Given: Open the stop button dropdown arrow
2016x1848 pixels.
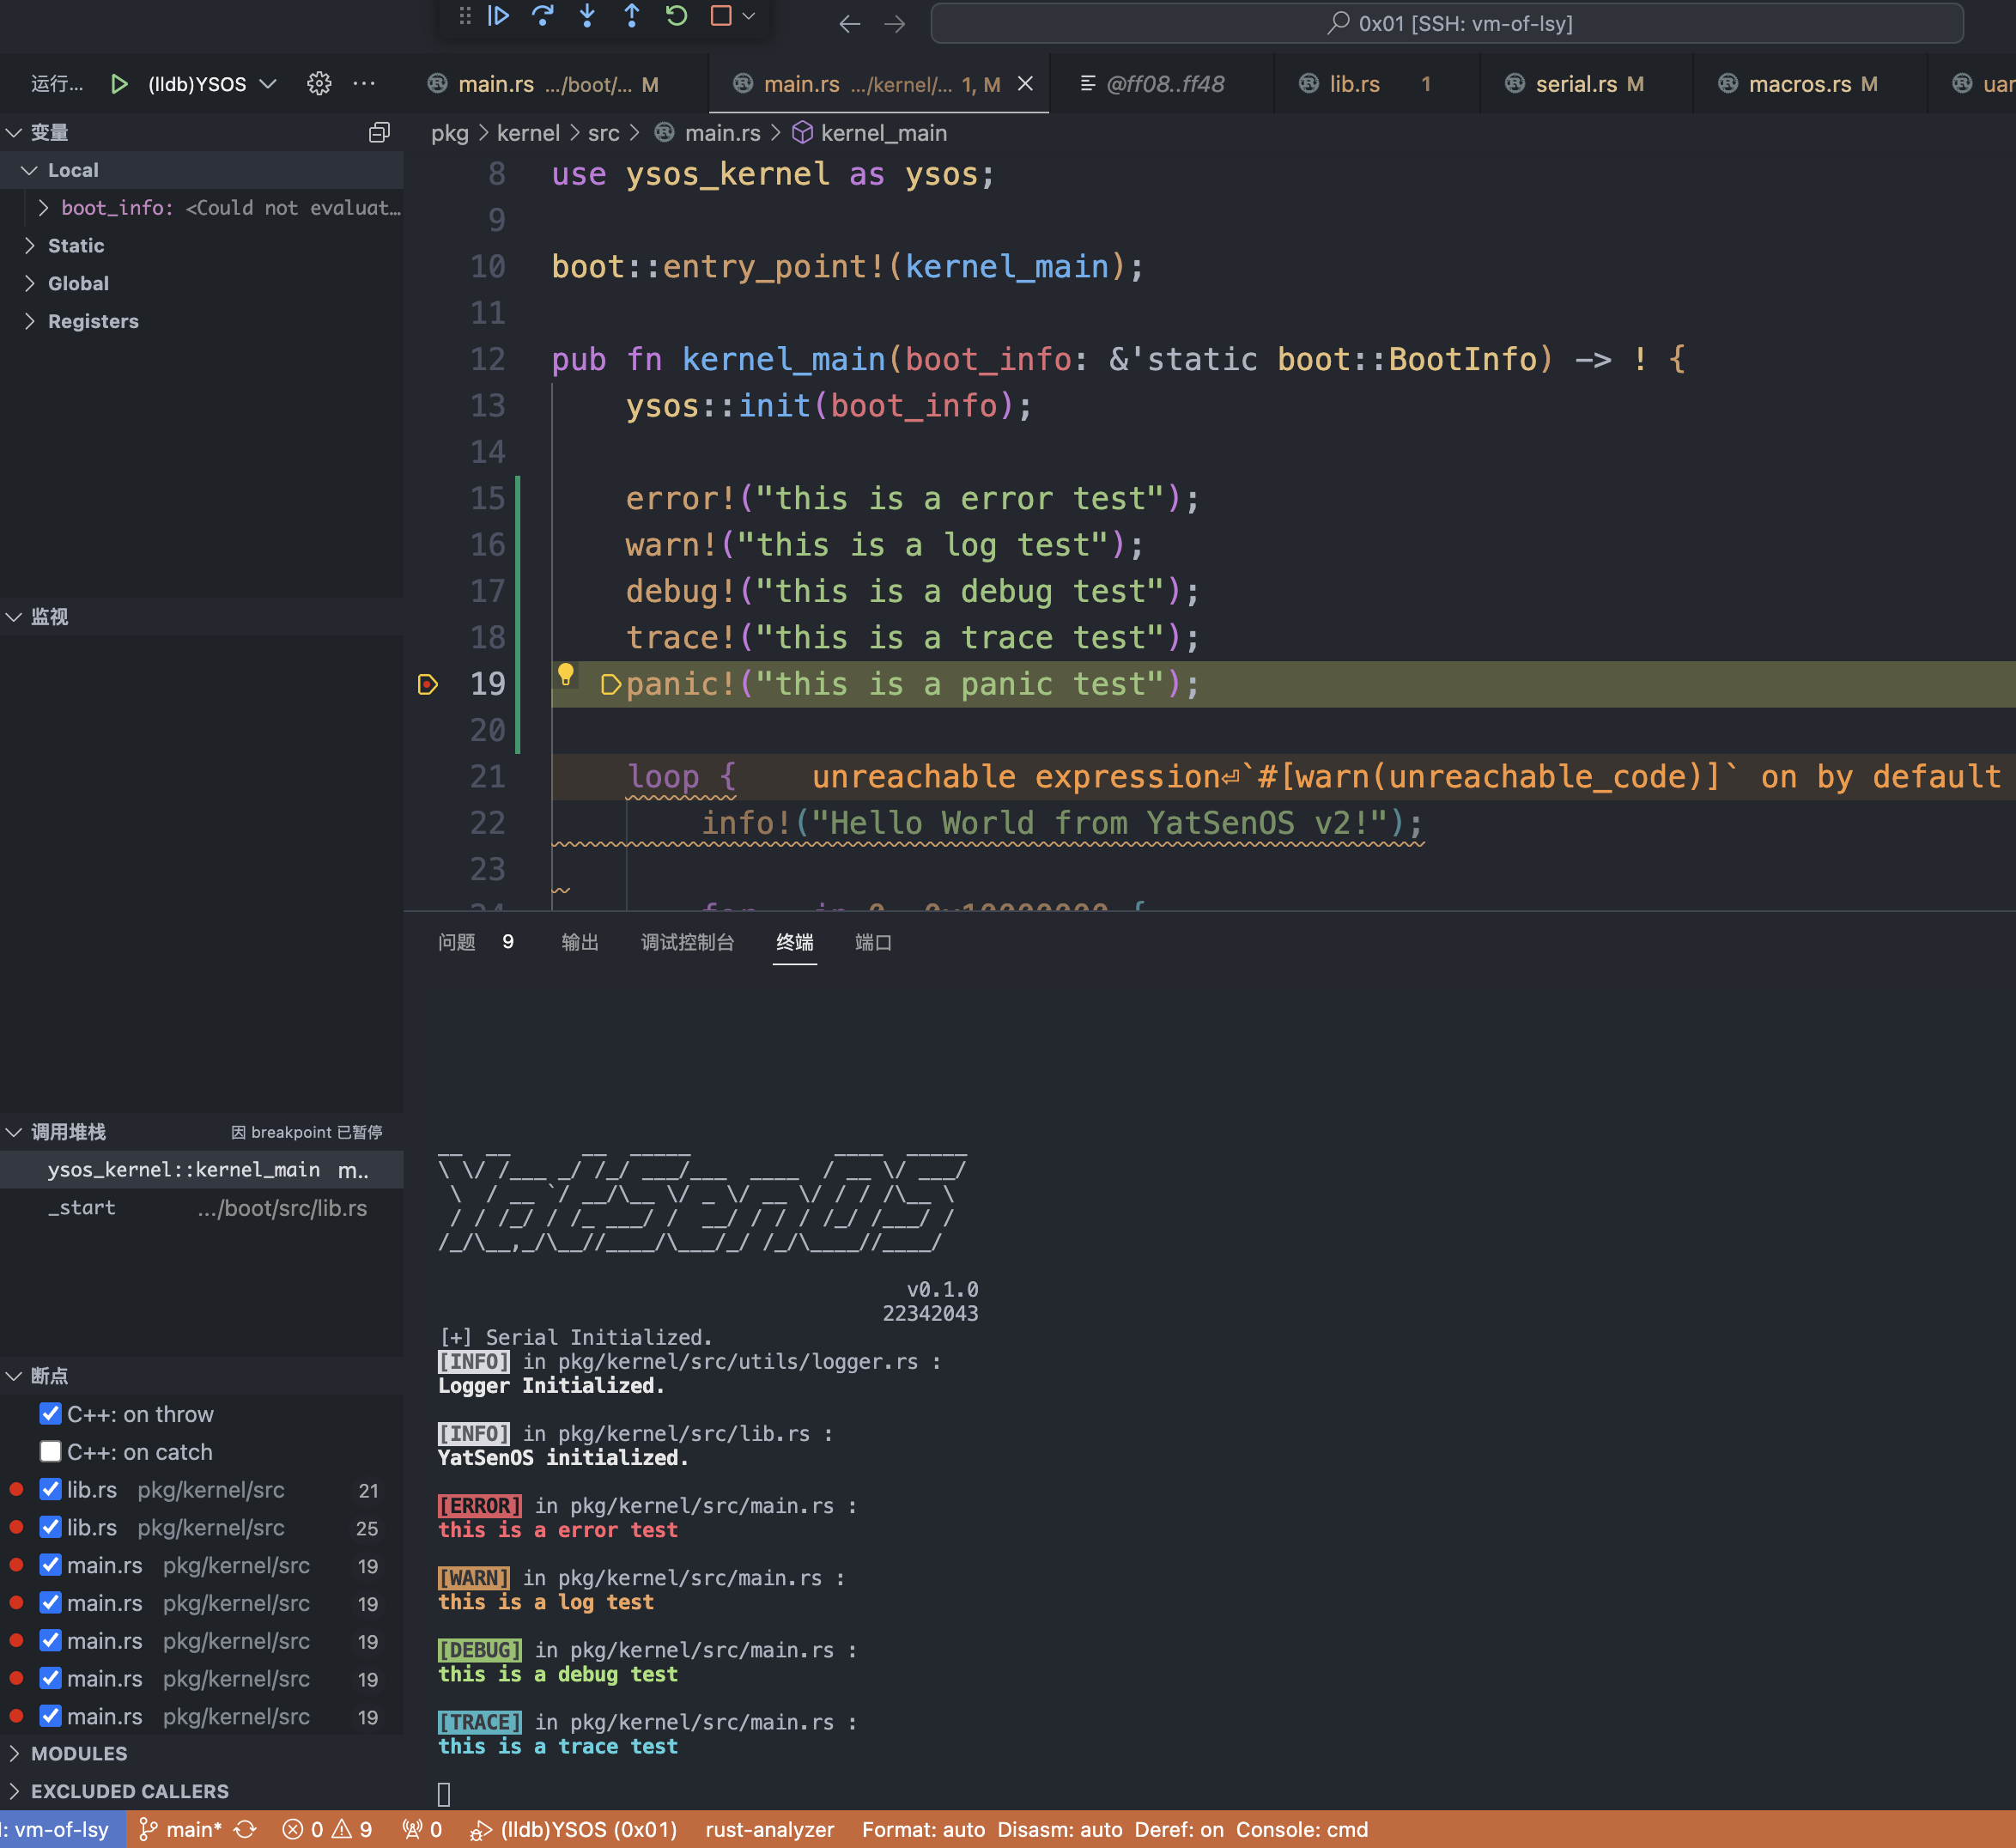Looking at the screenshot, I should pyautogui.click(x=749, y=16).
